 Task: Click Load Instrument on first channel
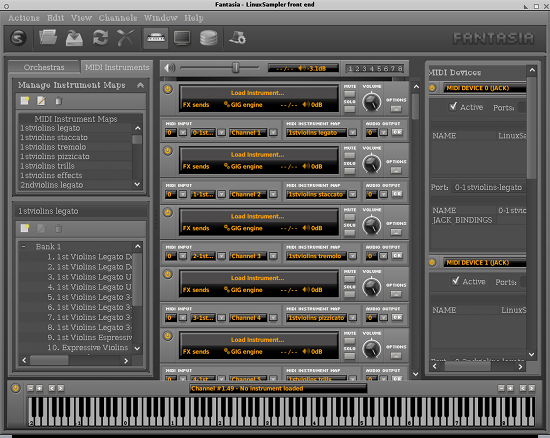click(x=257, y=93)
